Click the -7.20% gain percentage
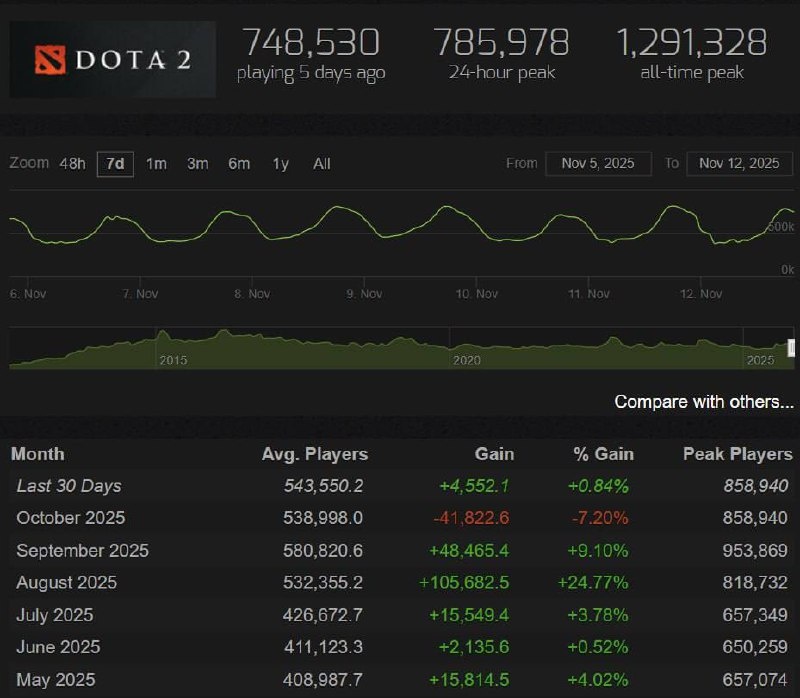800x698 pixels. click(x=599, y=518)
